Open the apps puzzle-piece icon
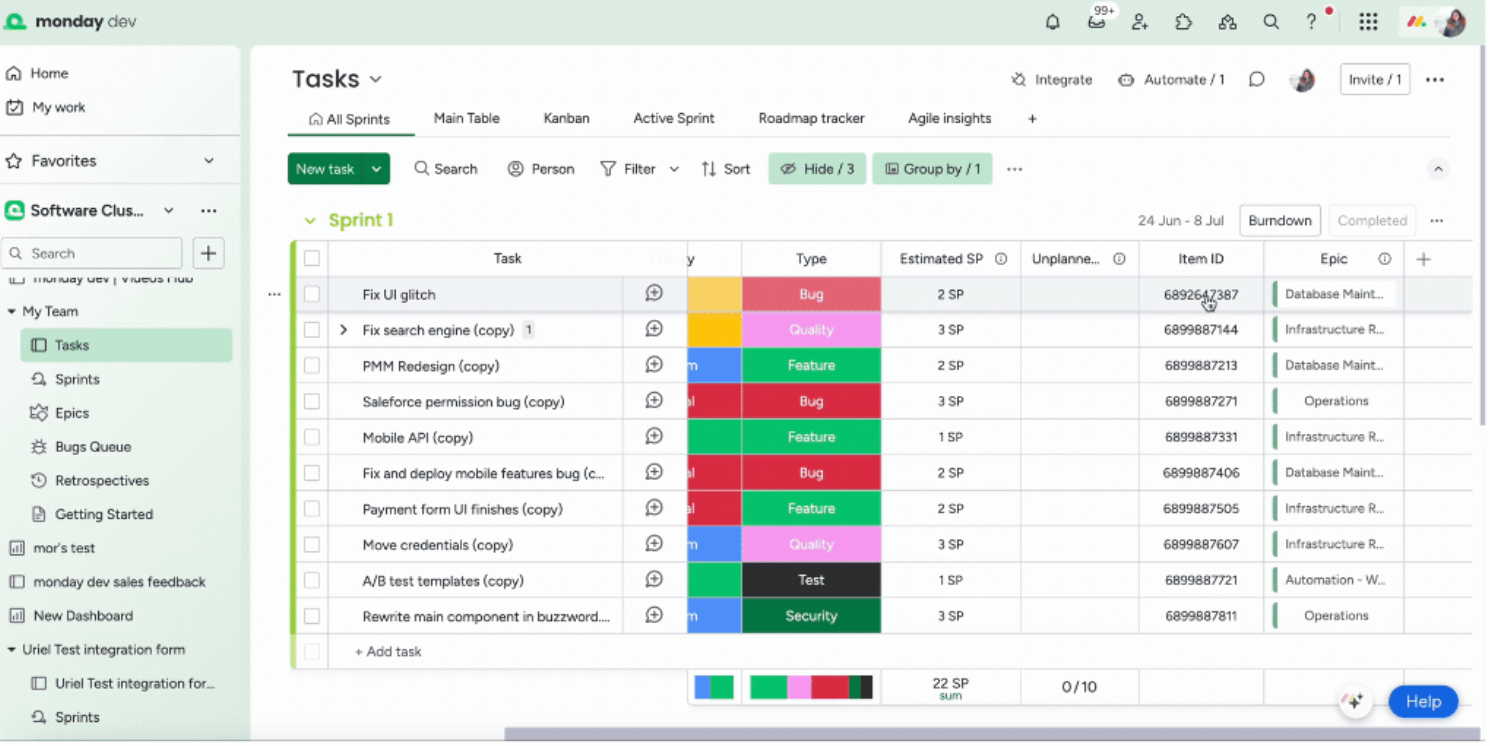This screenshot has height=746, width=1490. coord(1184,22)
